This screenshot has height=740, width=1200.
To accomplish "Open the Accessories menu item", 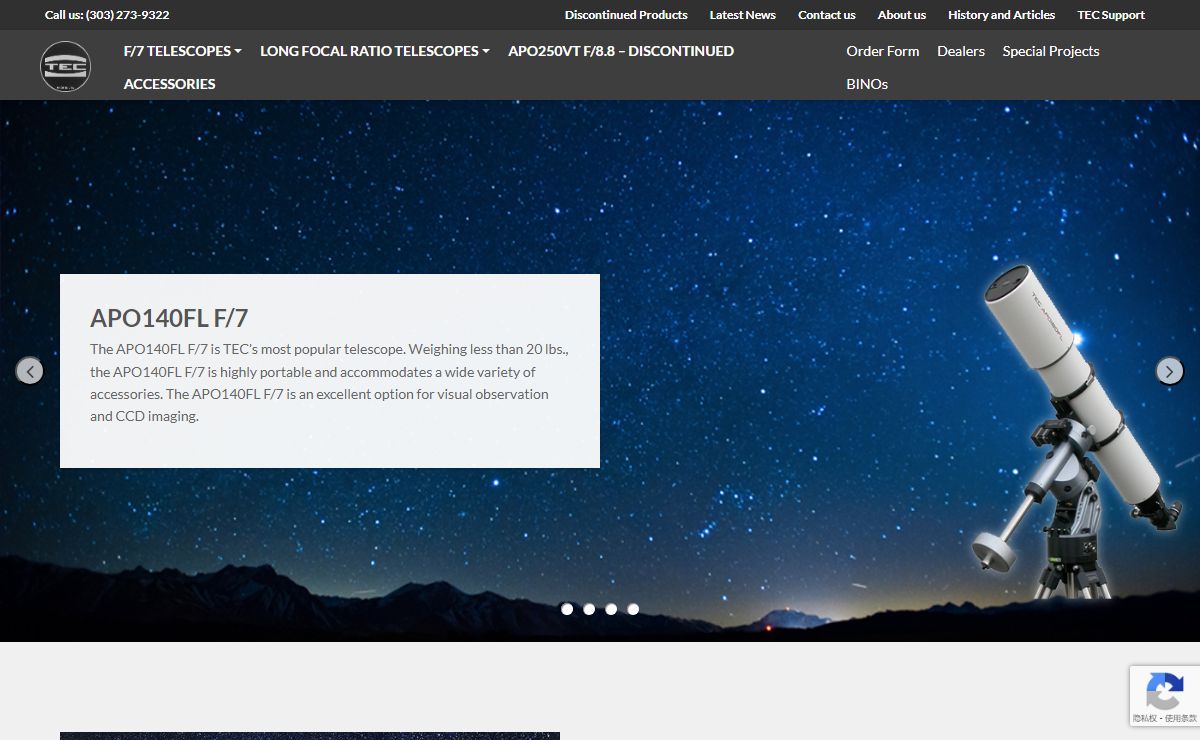I will point(170,84).
